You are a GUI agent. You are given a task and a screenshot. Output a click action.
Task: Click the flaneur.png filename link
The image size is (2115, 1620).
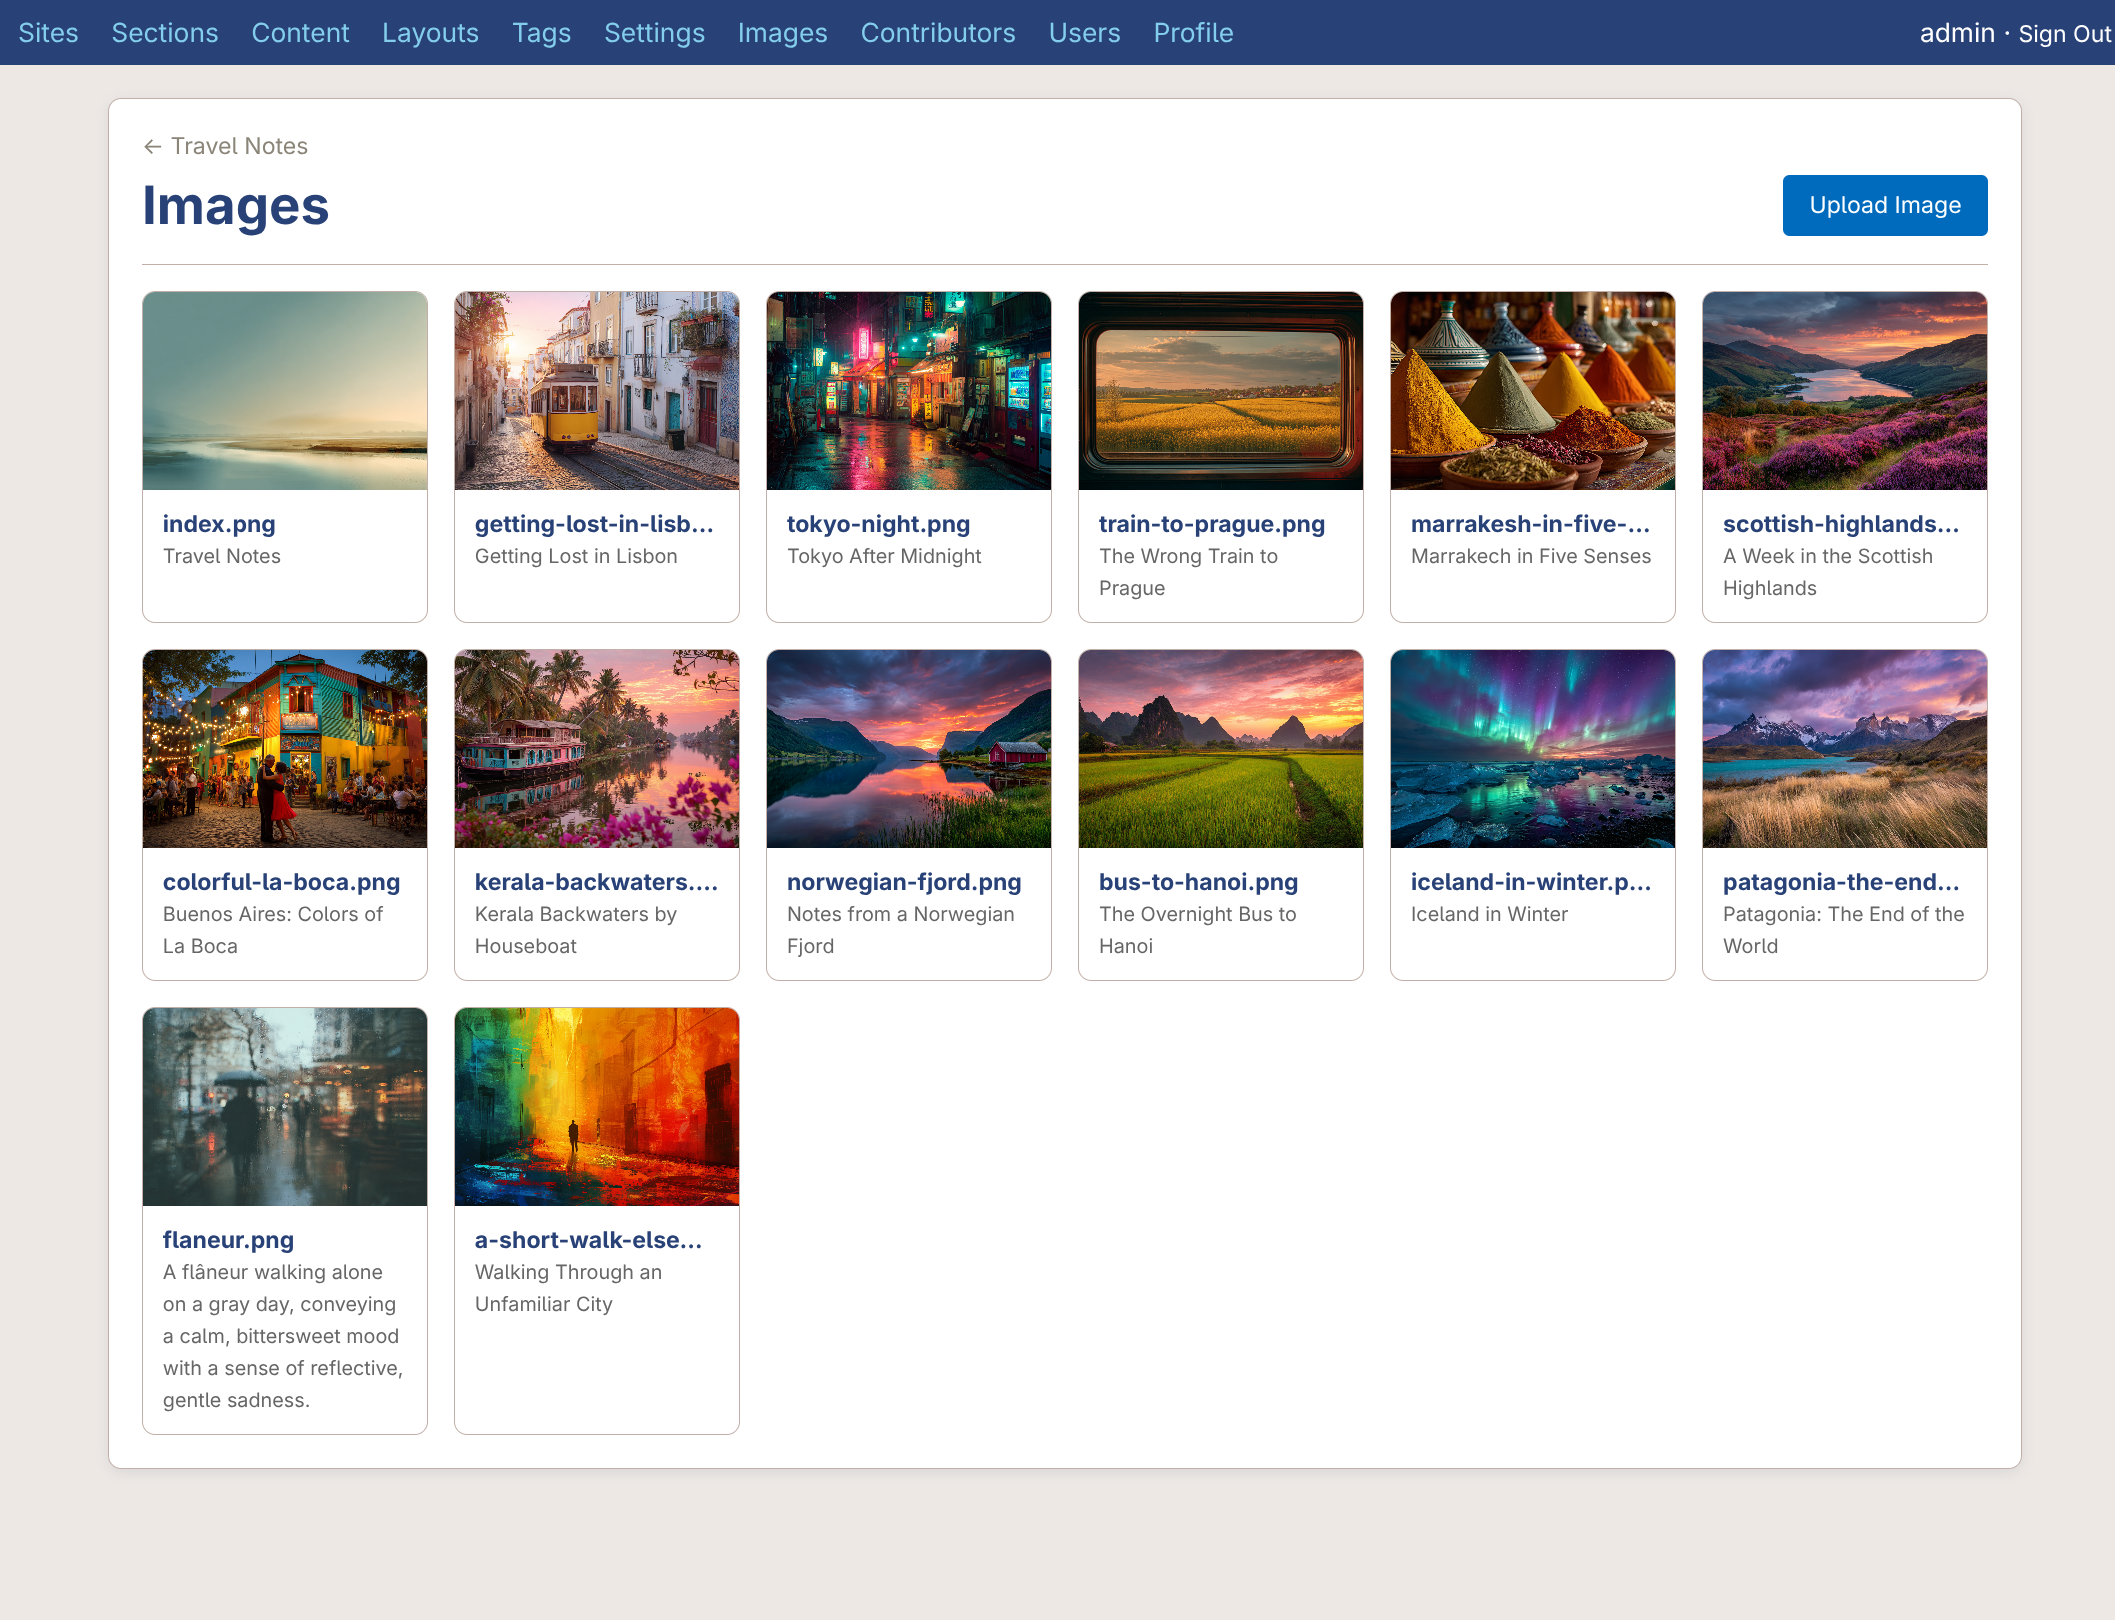(x=228, y=1239)
